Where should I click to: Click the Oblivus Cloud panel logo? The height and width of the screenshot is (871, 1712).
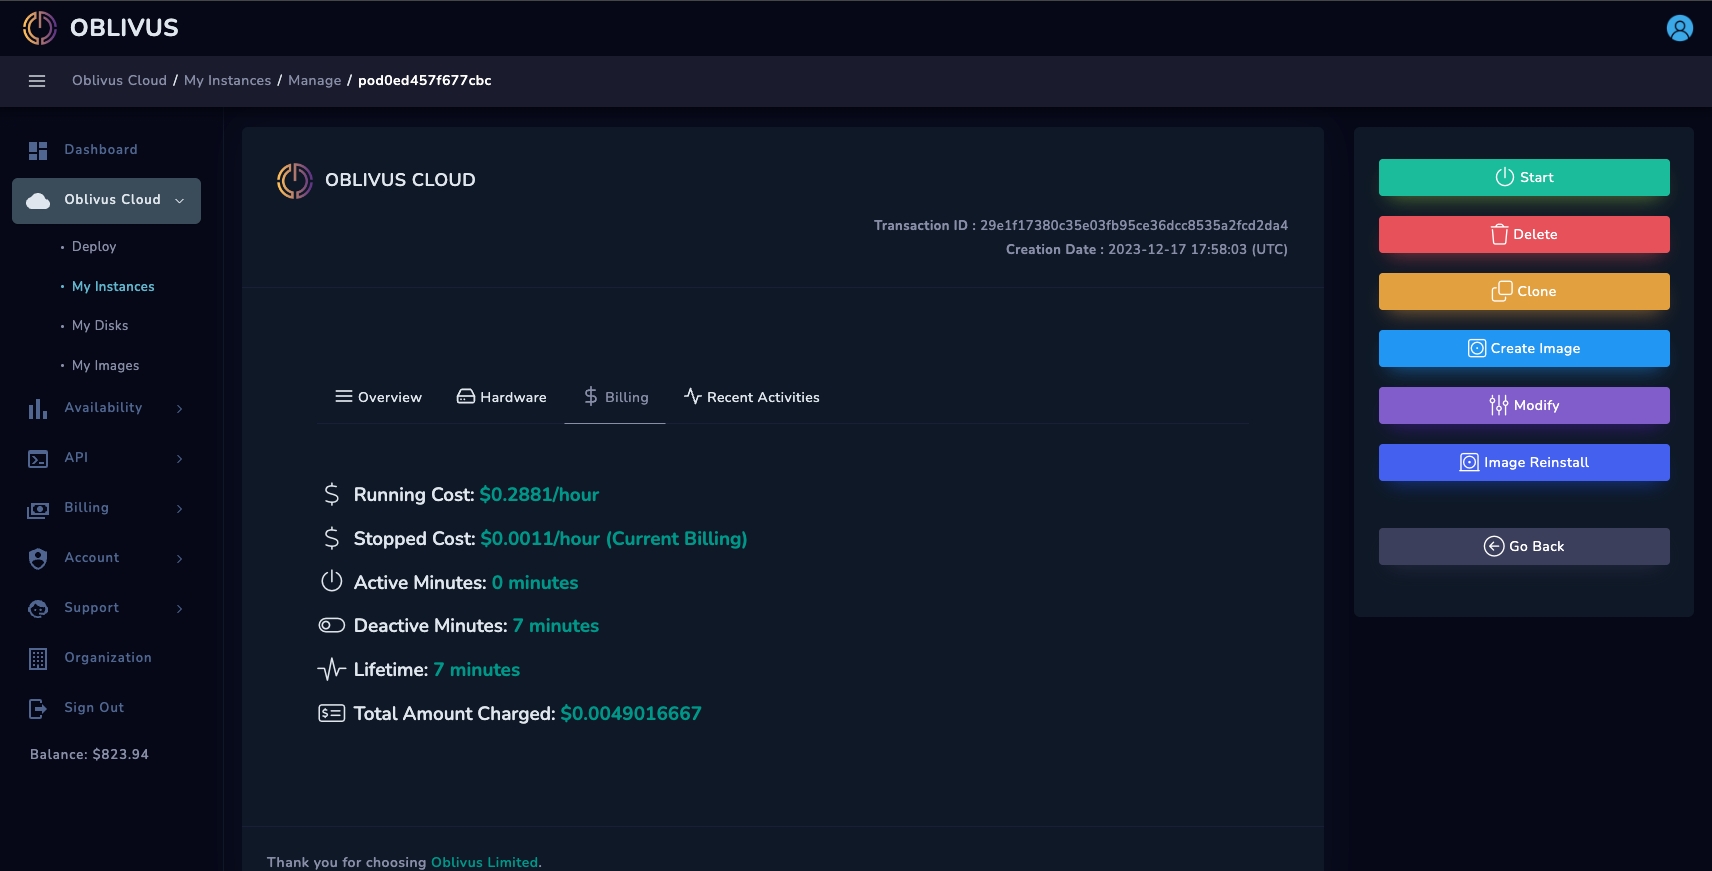(295, 181)
